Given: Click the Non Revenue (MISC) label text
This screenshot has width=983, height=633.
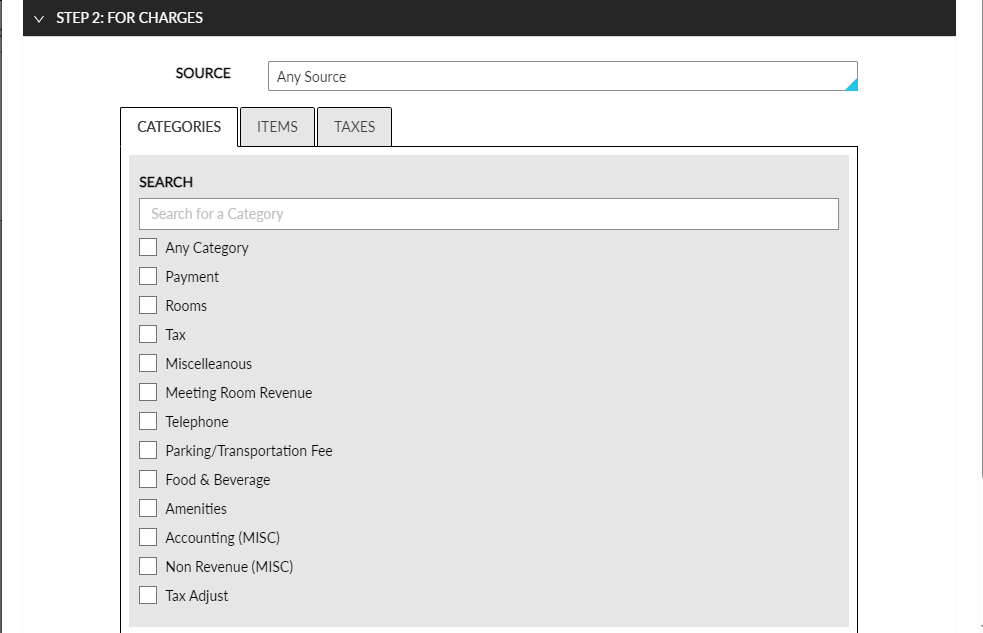Looking at the screenshot, I should coord(229,567).
